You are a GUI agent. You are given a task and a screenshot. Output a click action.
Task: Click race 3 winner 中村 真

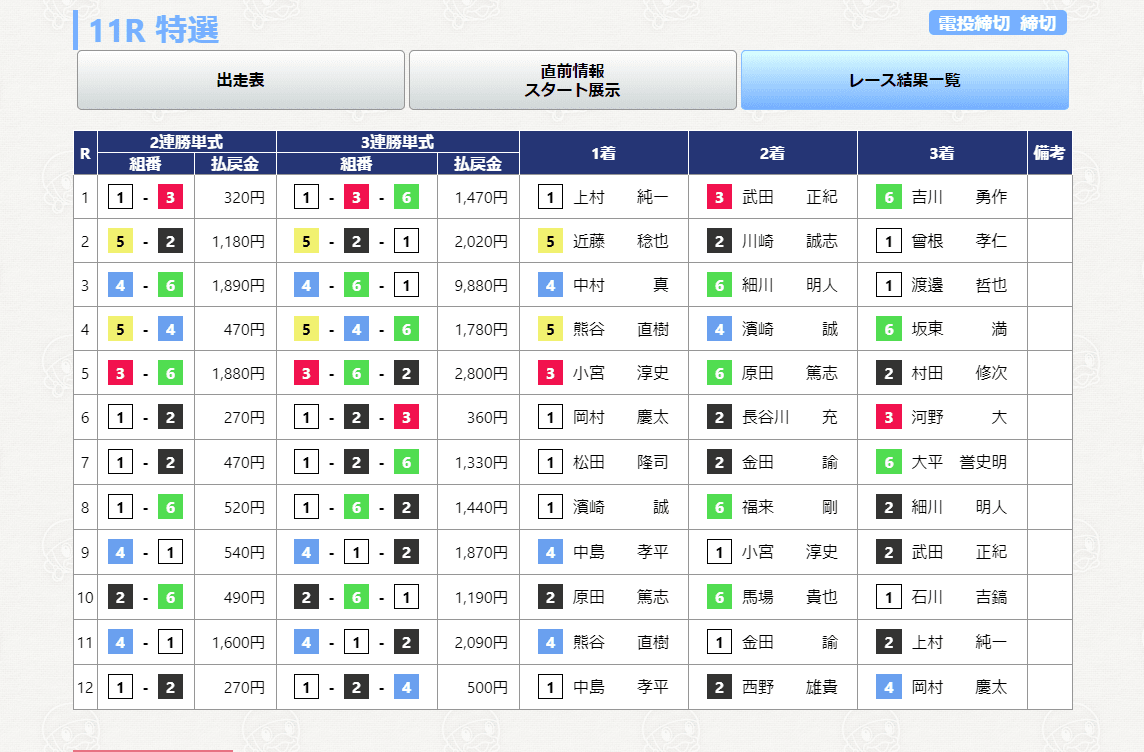[620, 286]
